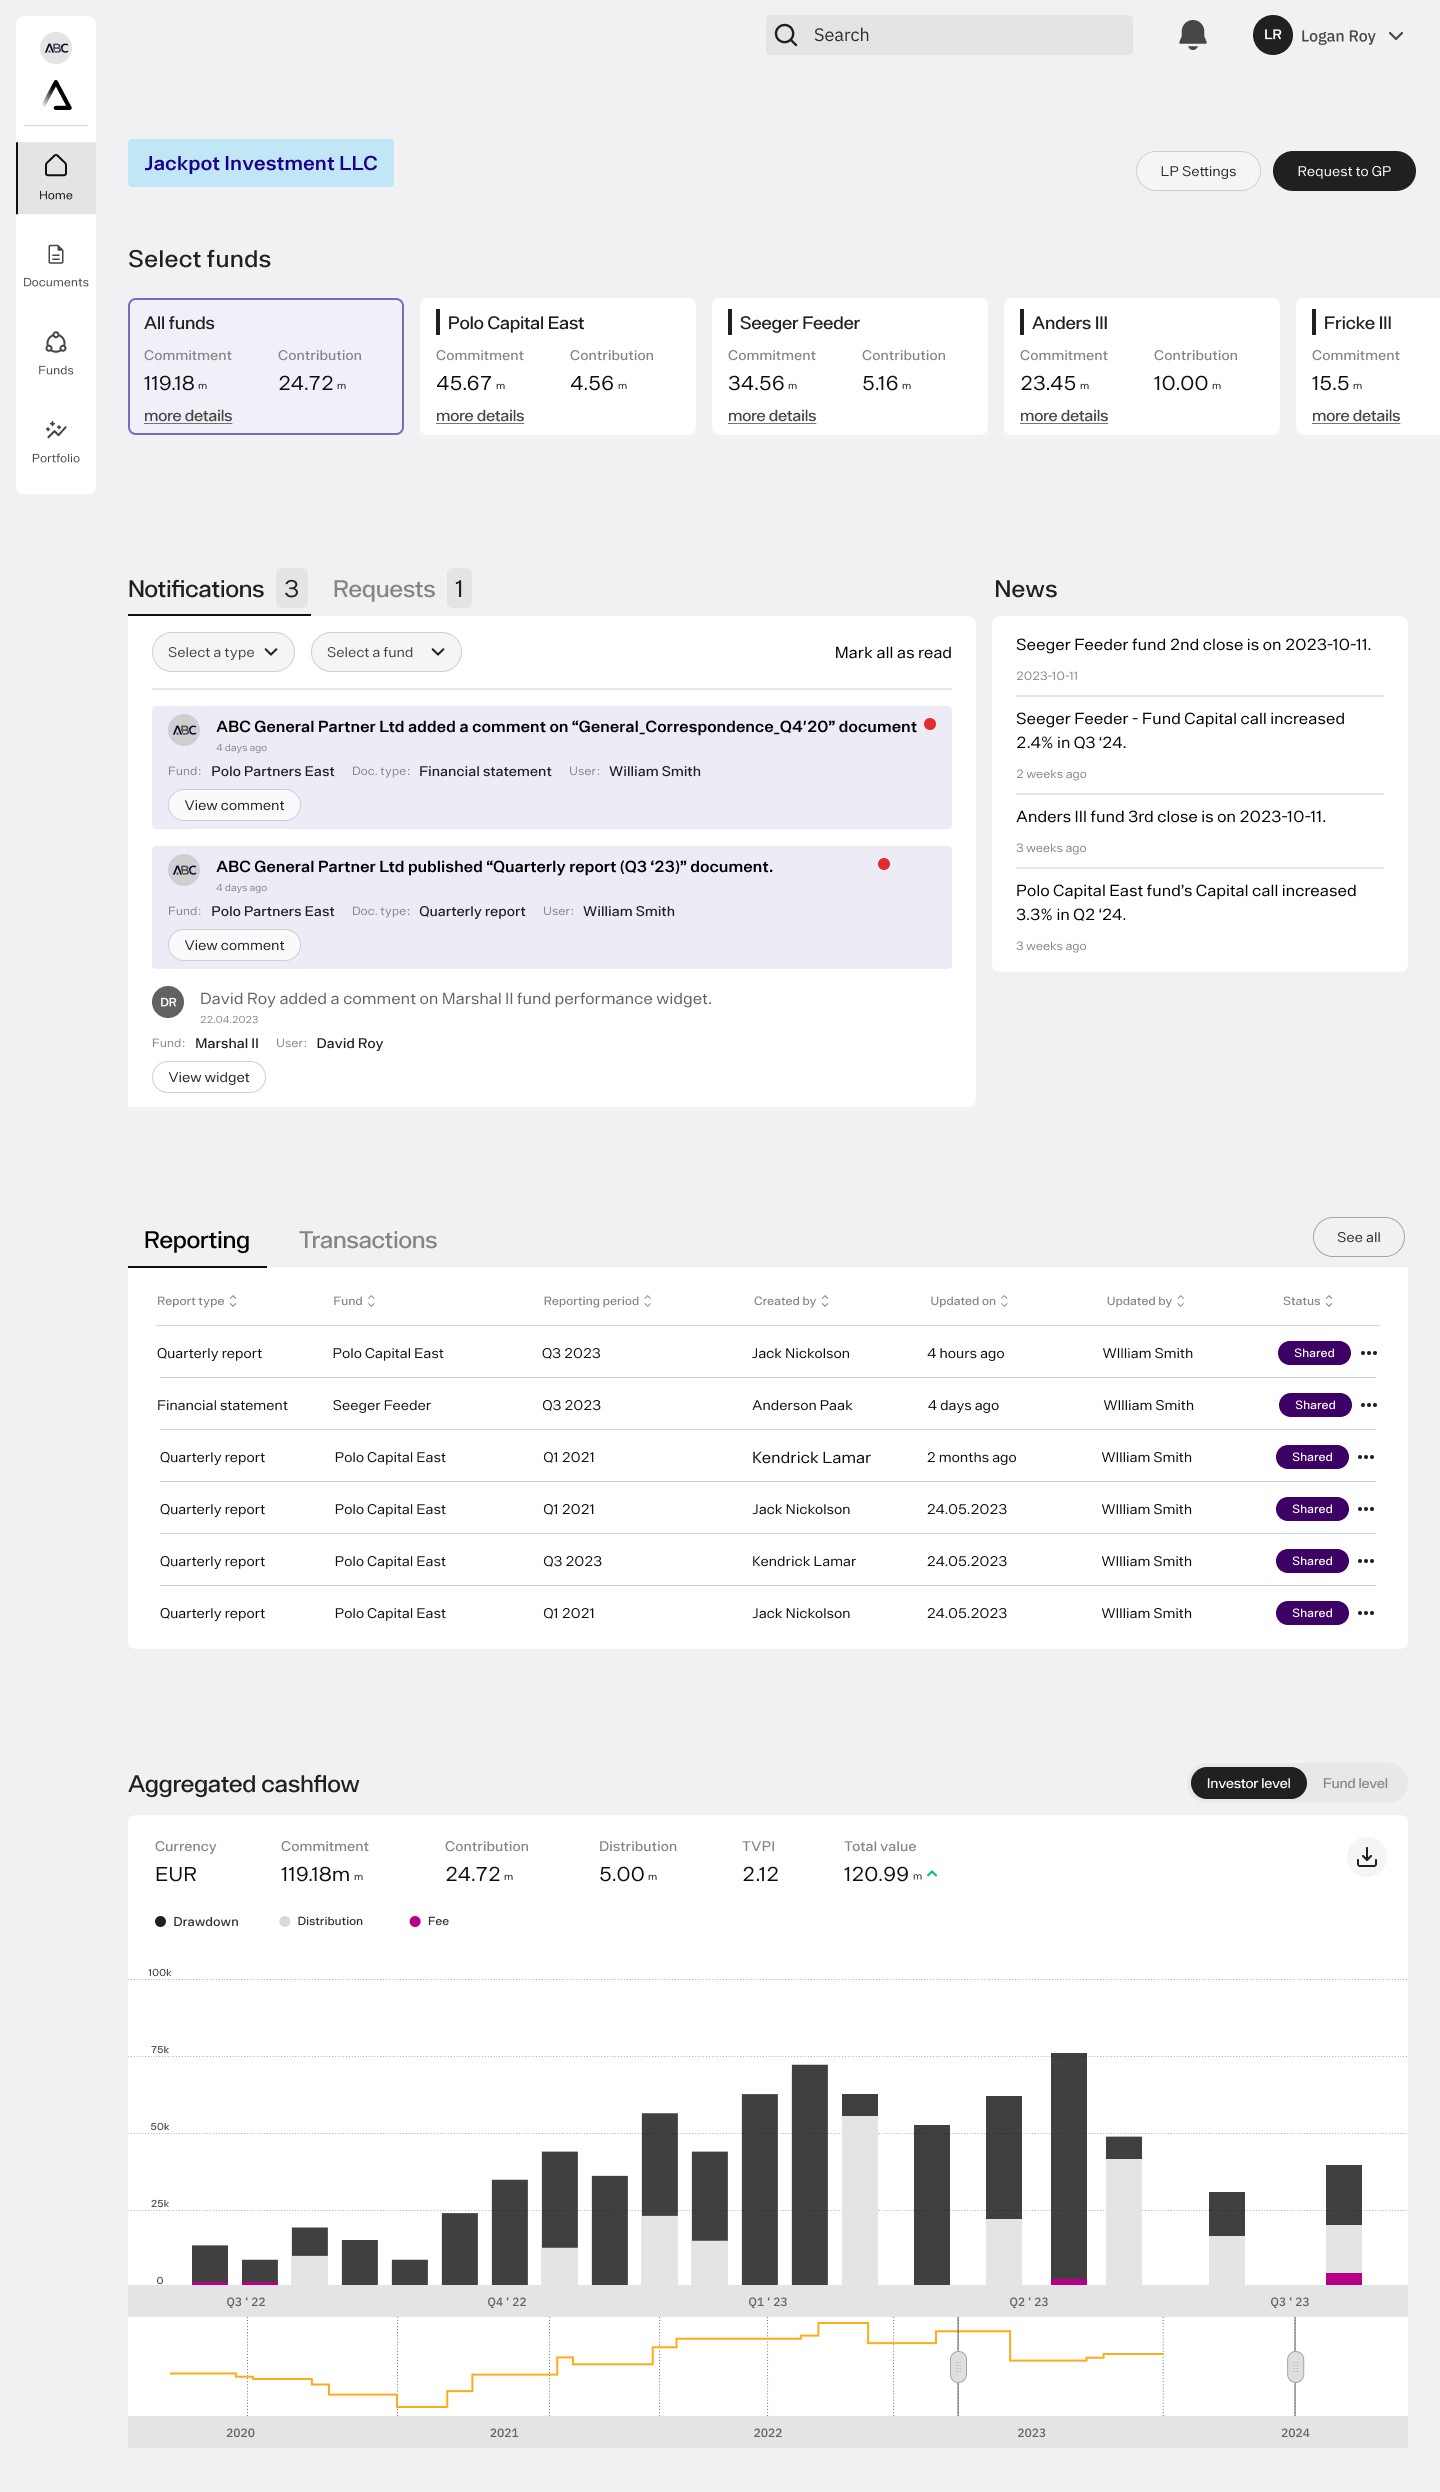Open the notifications bell
The width and height of the screenshot is (1440, 2492).
pos(1192,35)
